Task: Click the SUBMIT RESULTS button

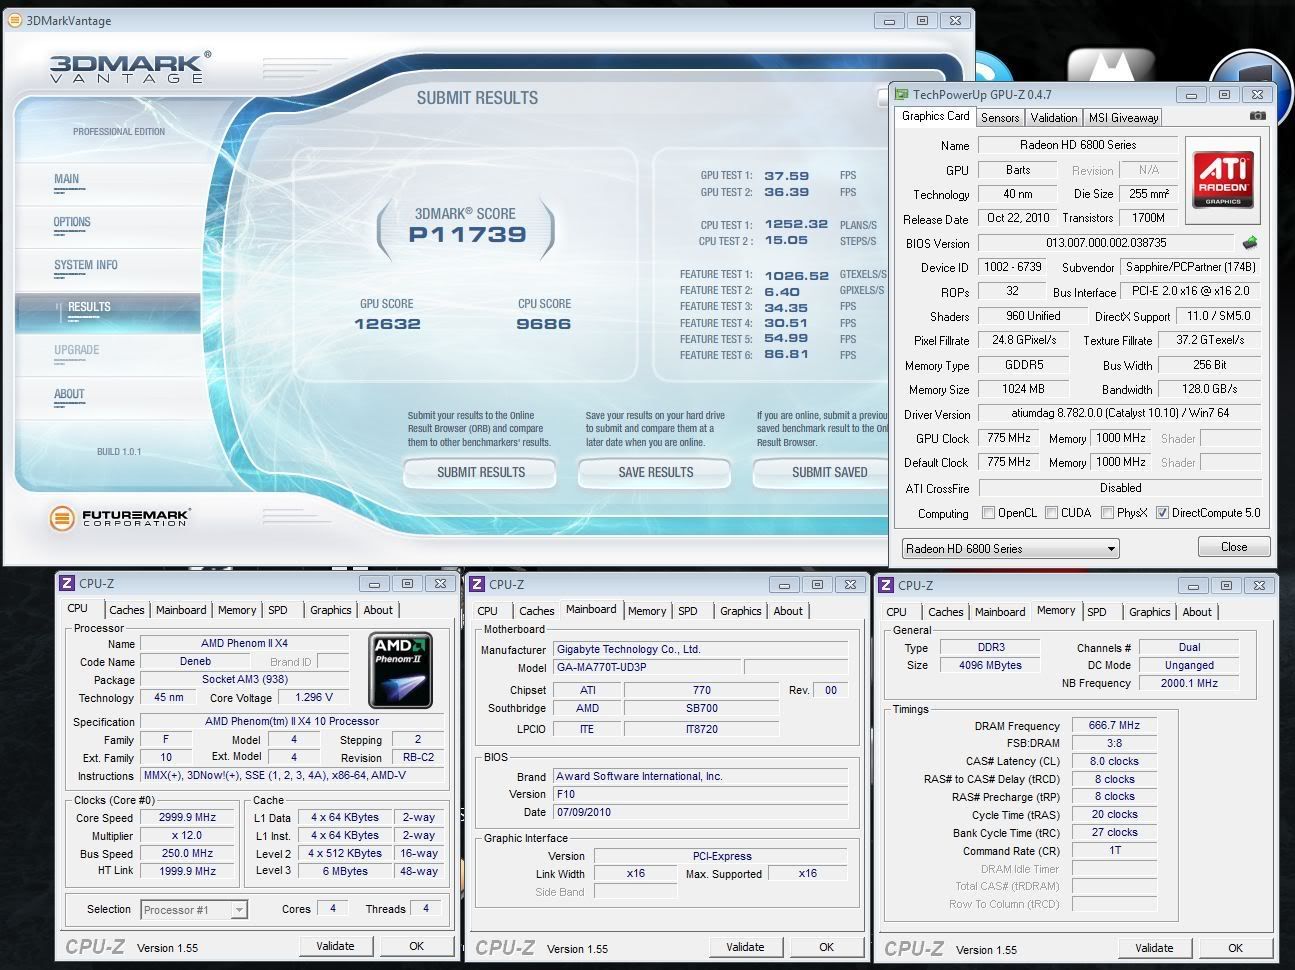Action: pos(480,472)
